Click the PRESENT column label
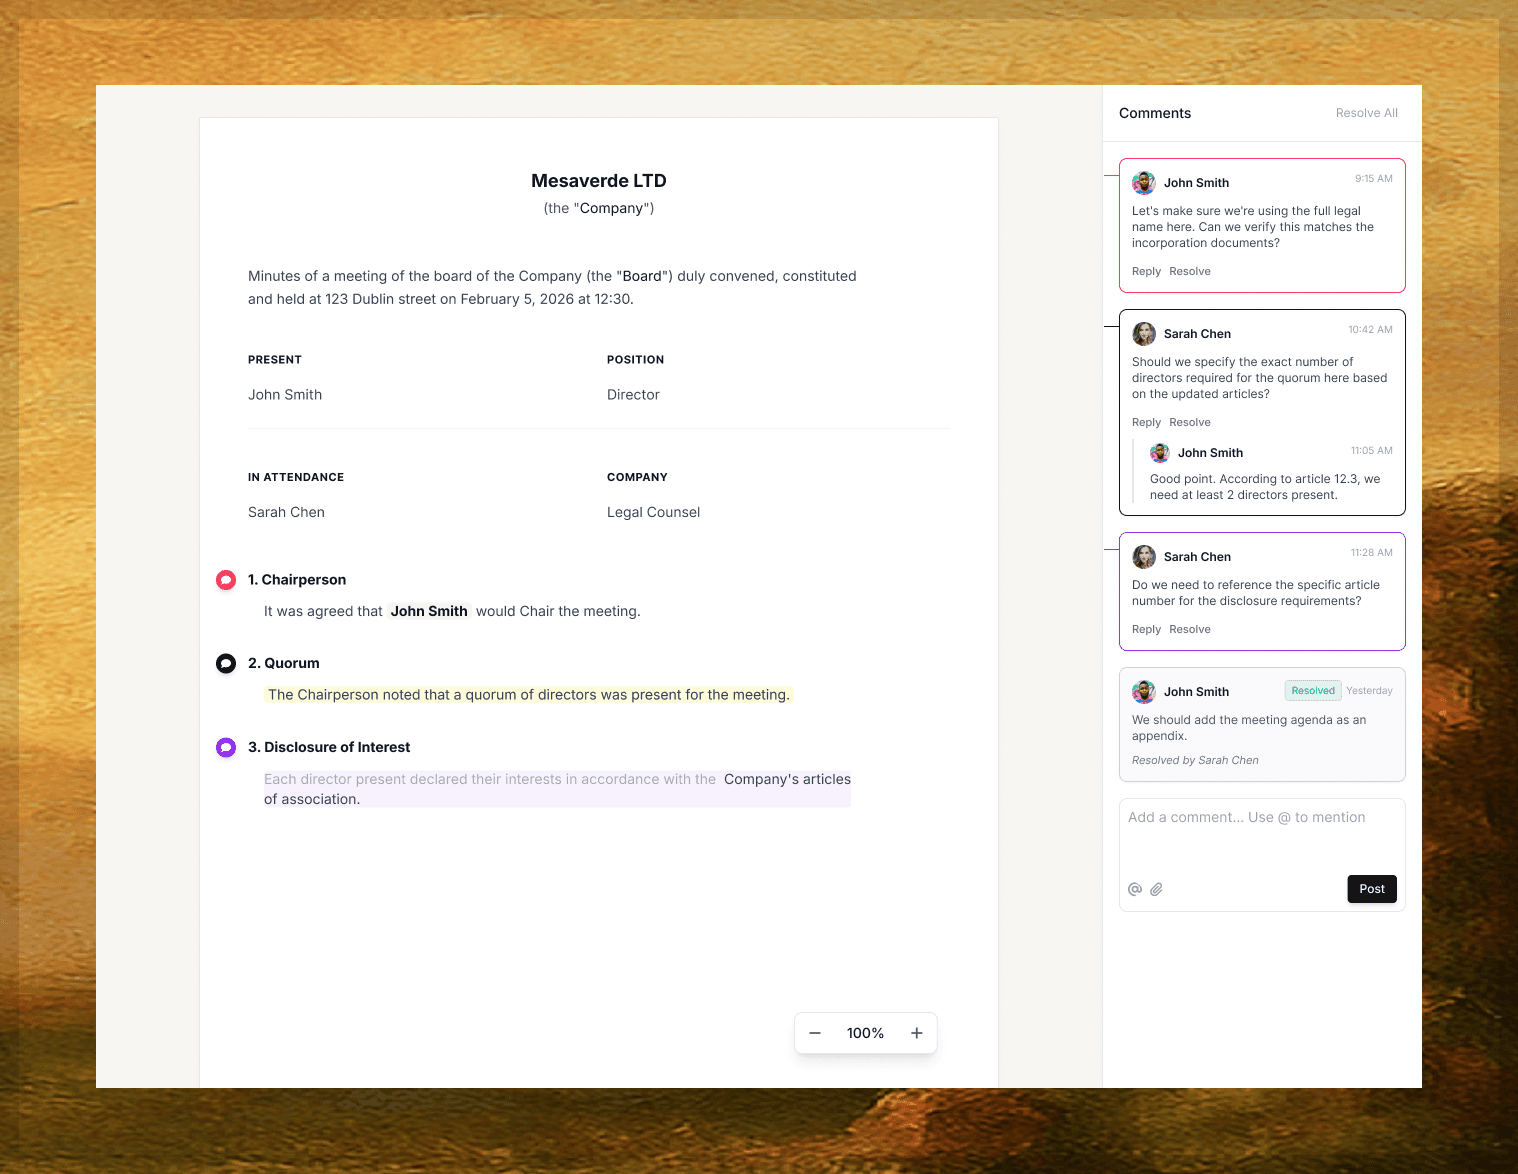 pos(275,360)
